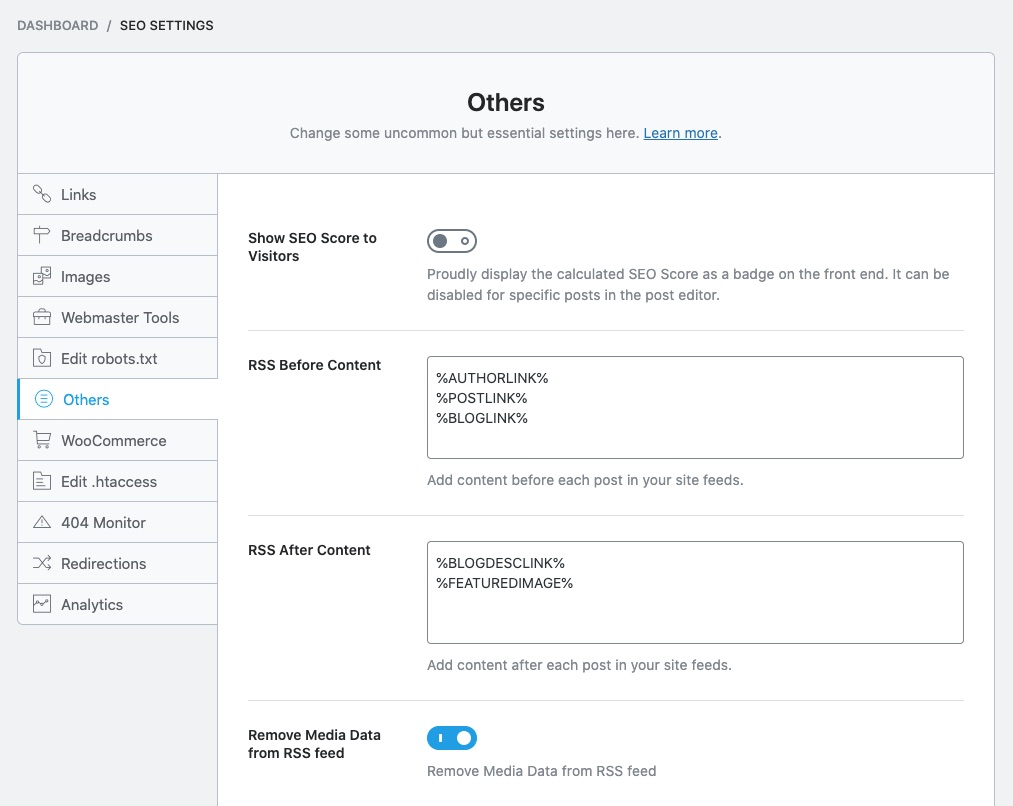Select SEO Settings in the breadcrumb
The width and height of the screenshot is (1013, 806).
point(166,25)
